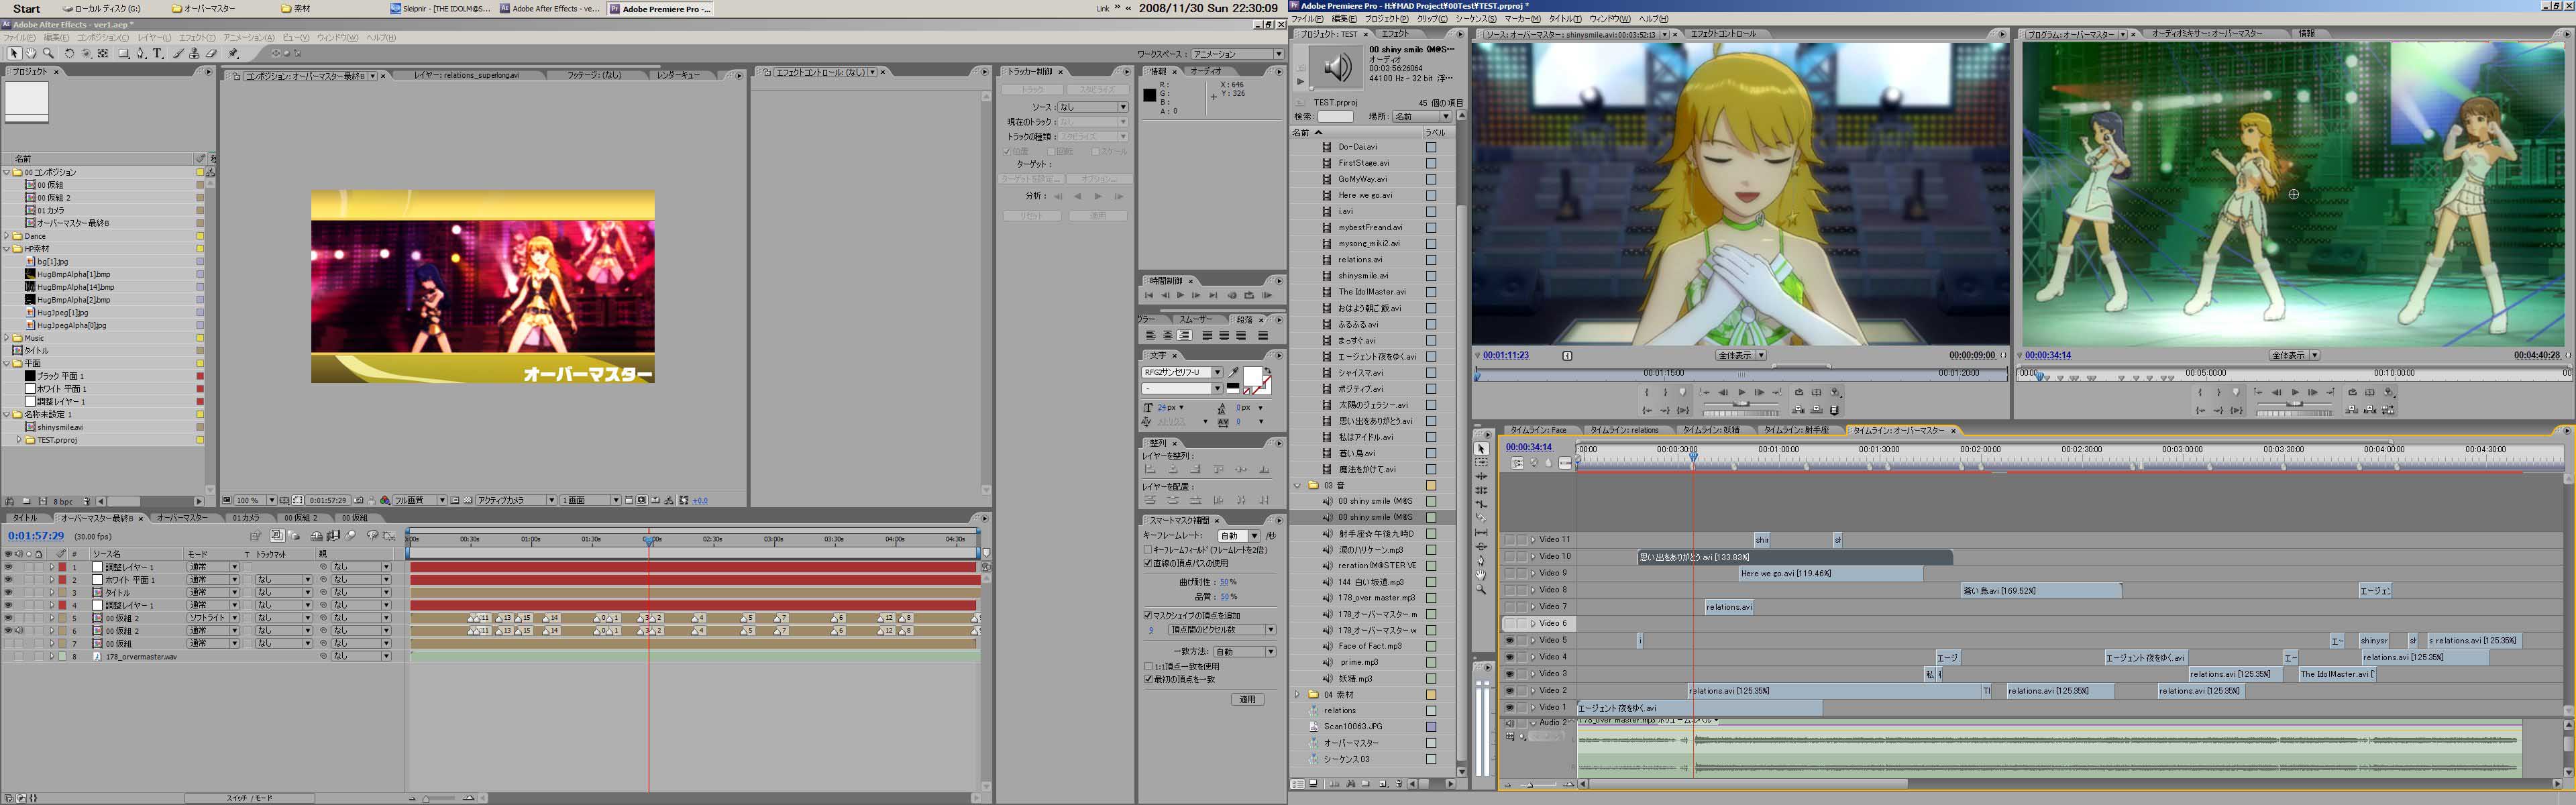Enable the キーフレームフィールド checkbox
This screenshot has height=805, width=2576.
click(x=1148, y=550)
